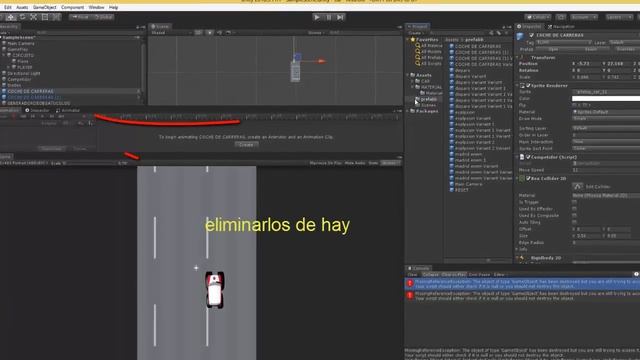Click the Edit Collider icon button

point(577,187)
